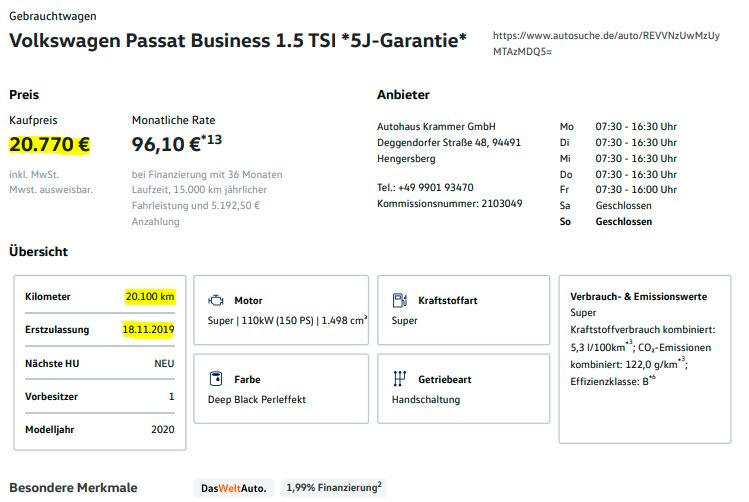The height and width of the screenshot is (502, 749).
Task: Click the Preis section heading
Action: pos(24,95)
